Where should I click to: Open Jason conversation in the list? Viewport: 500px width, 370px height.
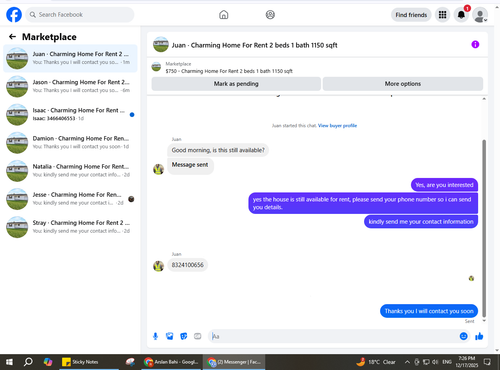[x=70, y=86]
